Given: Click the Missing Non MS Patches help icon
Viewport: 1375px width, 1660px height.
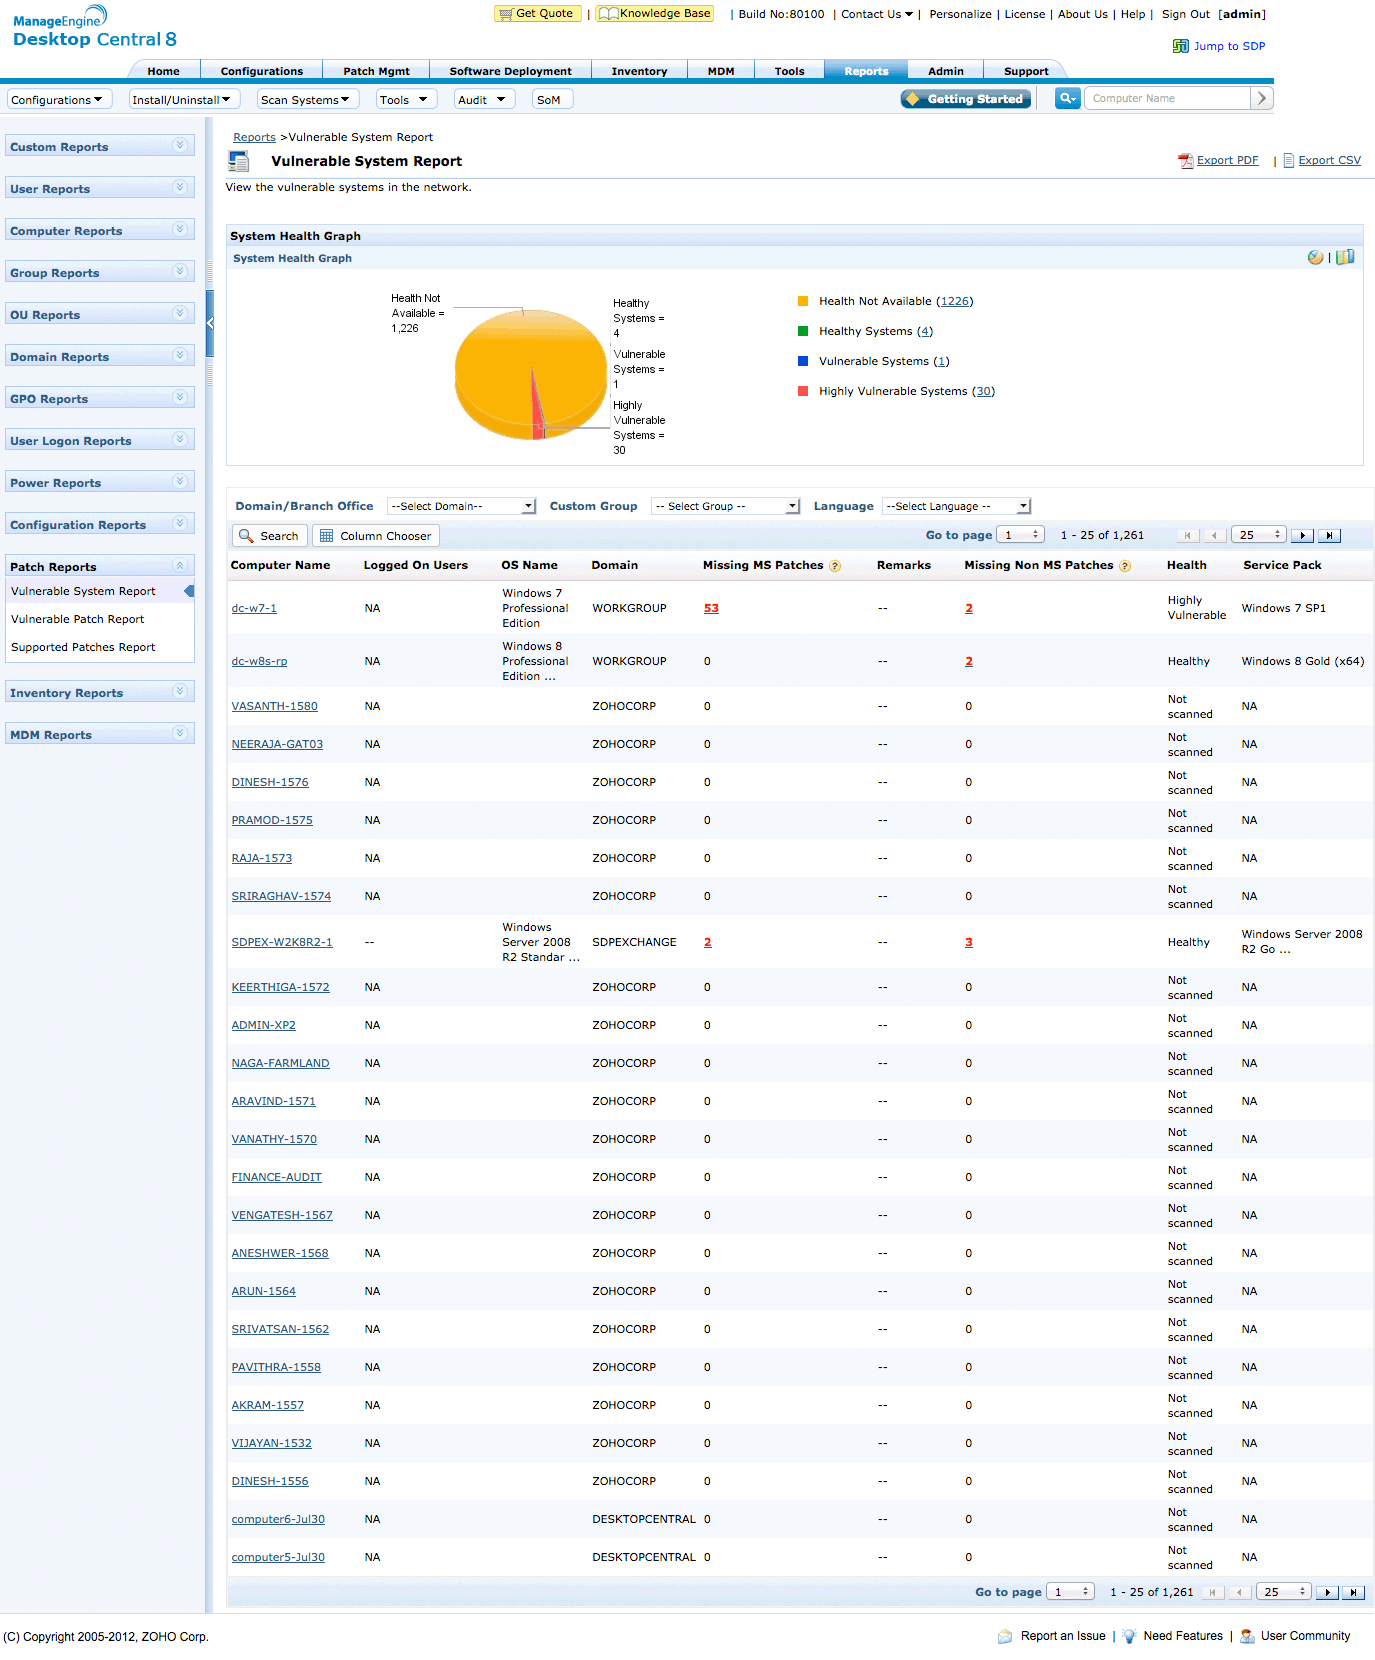Looking at the screenshot, I should click(x=1125, y=566).
